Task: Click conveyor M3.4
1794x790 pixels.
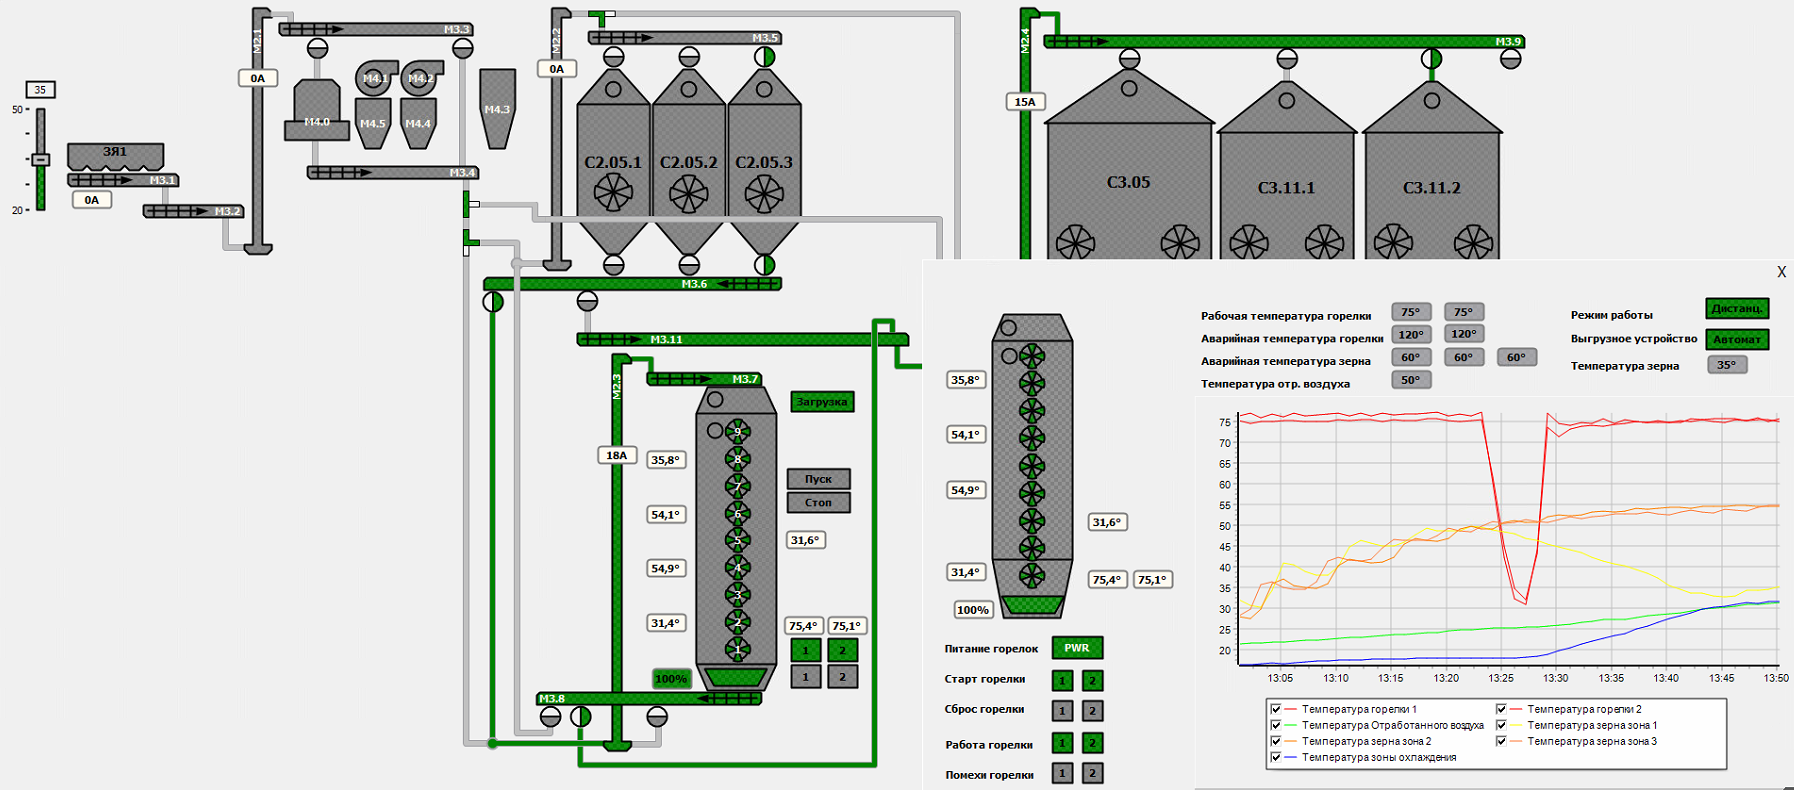Action: pyautogui.click(x=392, y=173)
